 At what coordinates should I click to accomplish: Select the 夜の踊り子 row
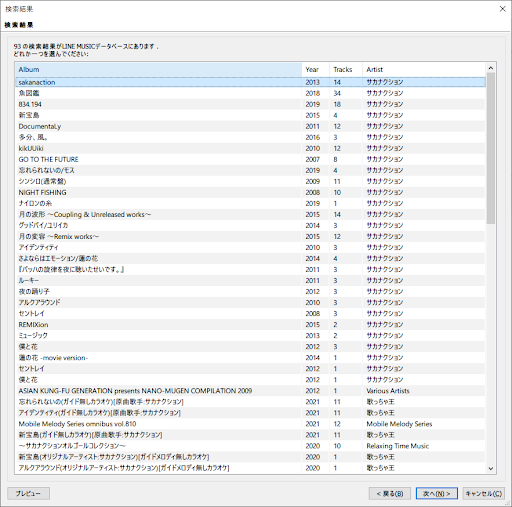click(x=250, y=291)
